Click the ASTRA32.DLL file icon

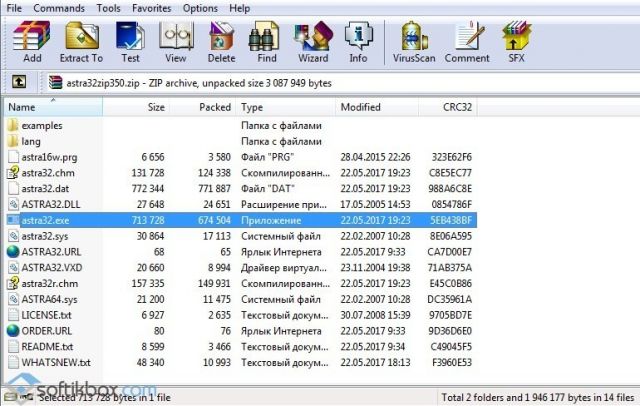click(x=13, y=204)
